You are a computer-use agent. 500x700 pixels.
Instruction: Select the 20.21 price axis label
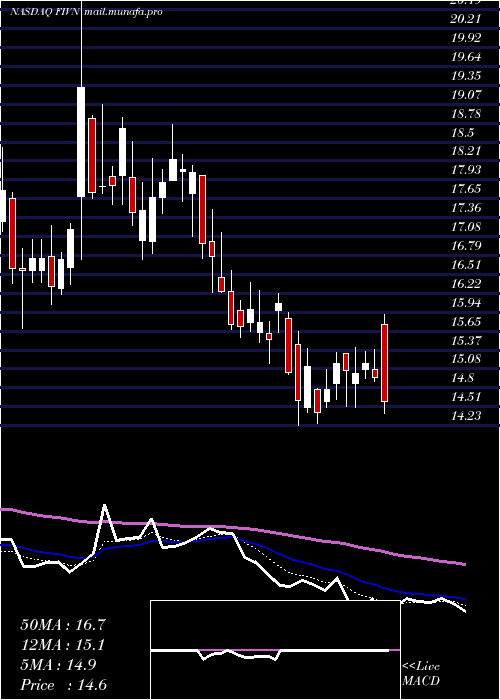point(466,19)
